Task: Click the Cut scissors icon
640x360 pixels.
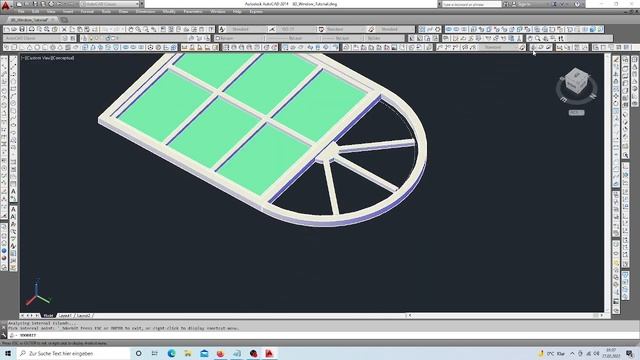Action: tap(64, 29)
